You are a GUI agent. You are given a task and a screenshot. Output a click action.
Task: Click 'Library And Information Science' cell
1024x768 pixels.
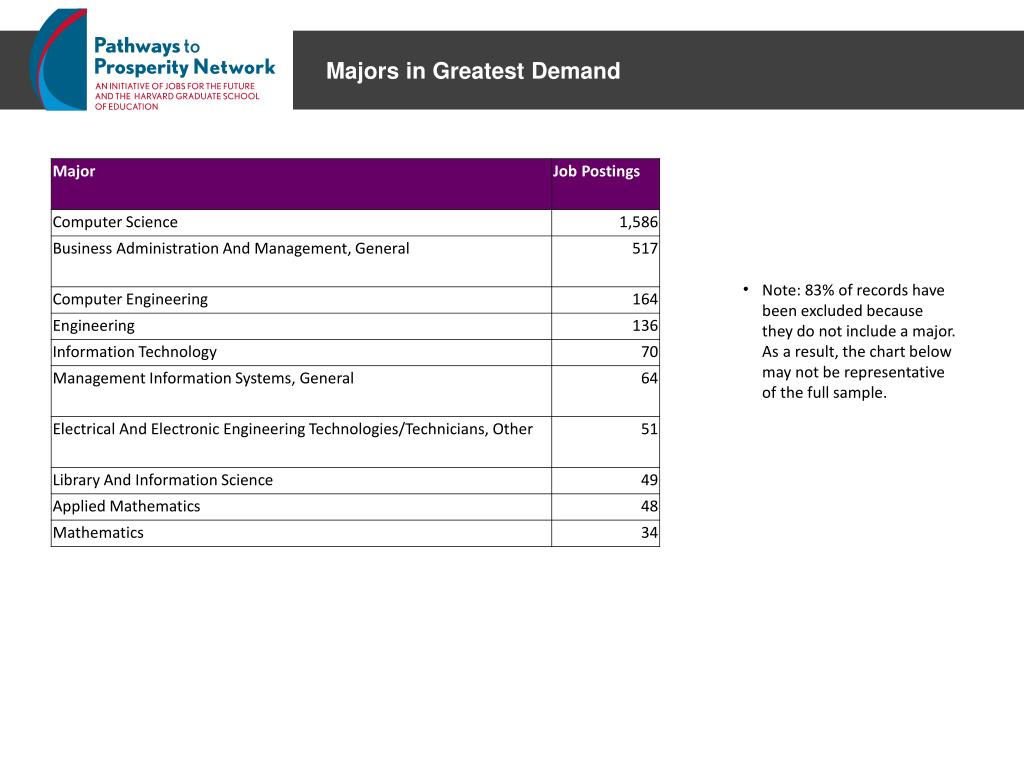[x=301, y=480]
